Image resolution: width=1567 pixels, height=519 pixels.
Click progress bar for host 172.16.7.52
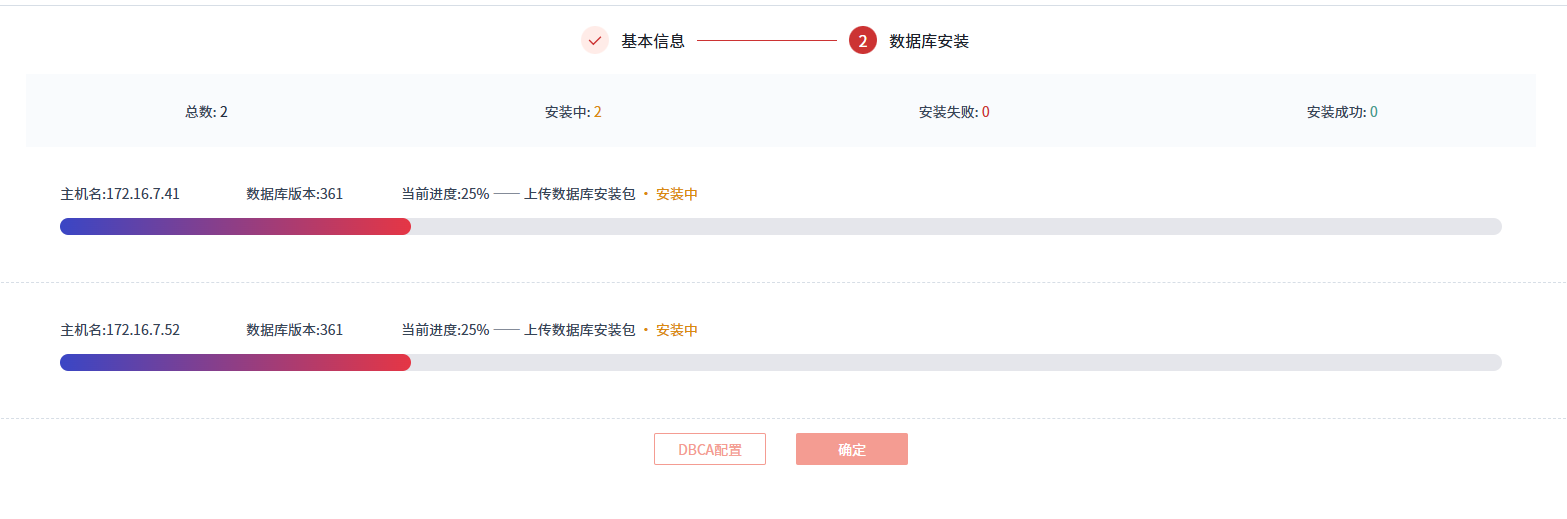click(780, 363)
